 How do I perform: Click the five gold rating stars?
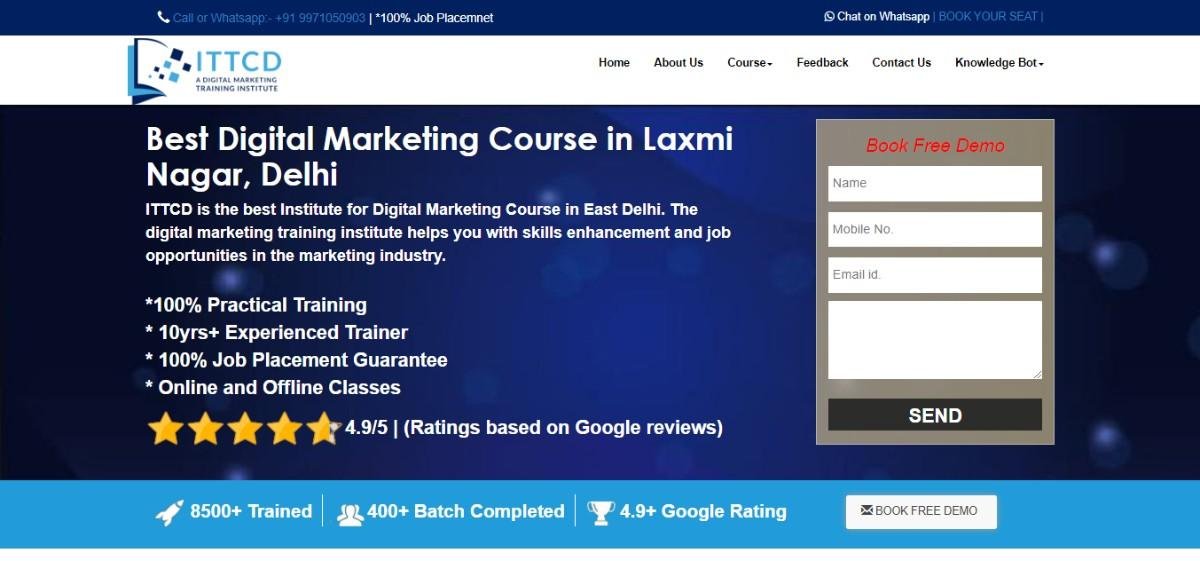(x=243, y=428)
